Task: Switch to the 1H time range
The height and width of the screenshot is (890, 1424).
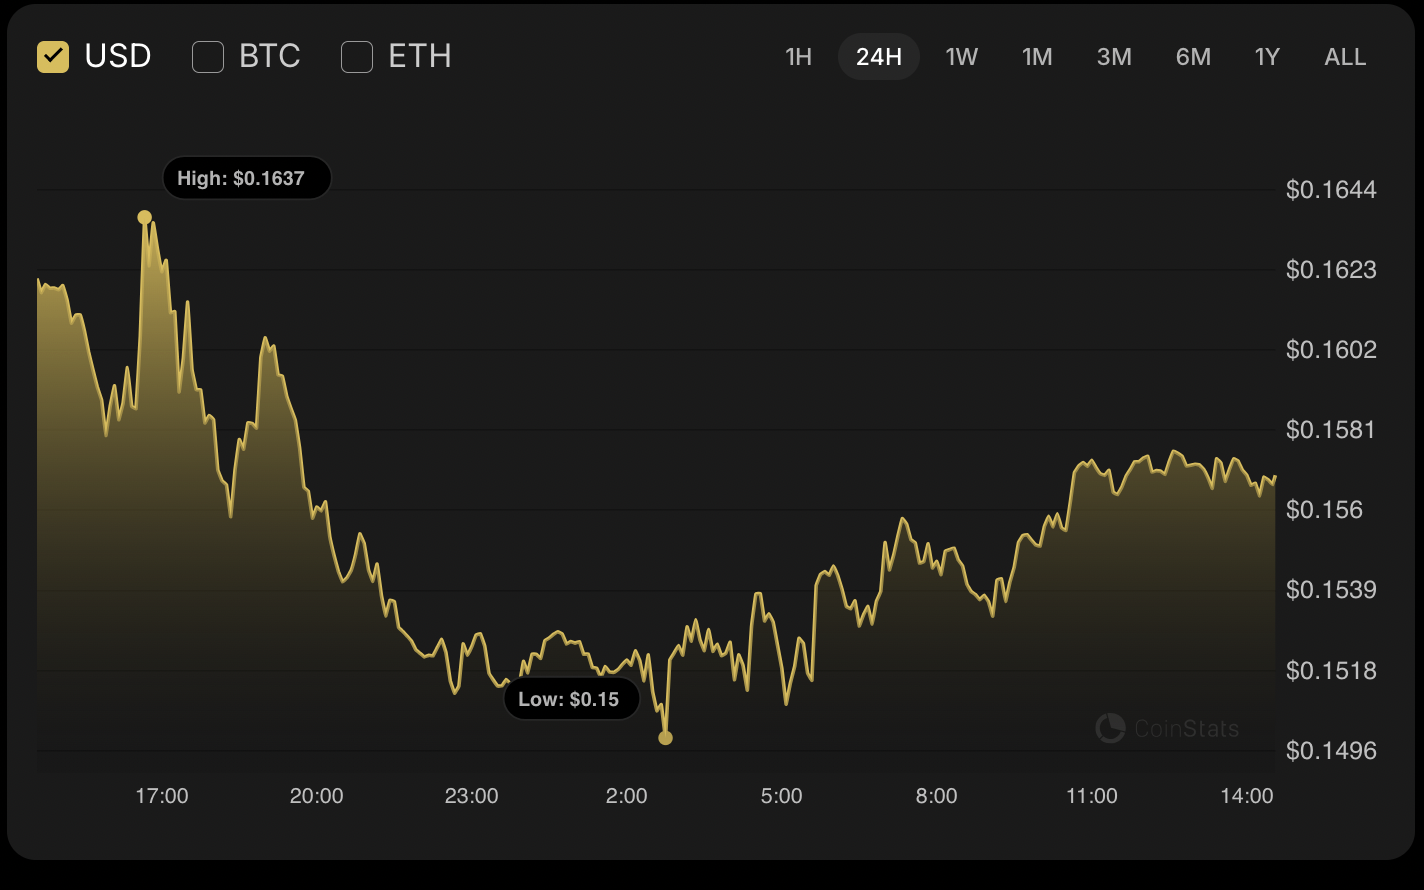Action: (x=798, y=57)
